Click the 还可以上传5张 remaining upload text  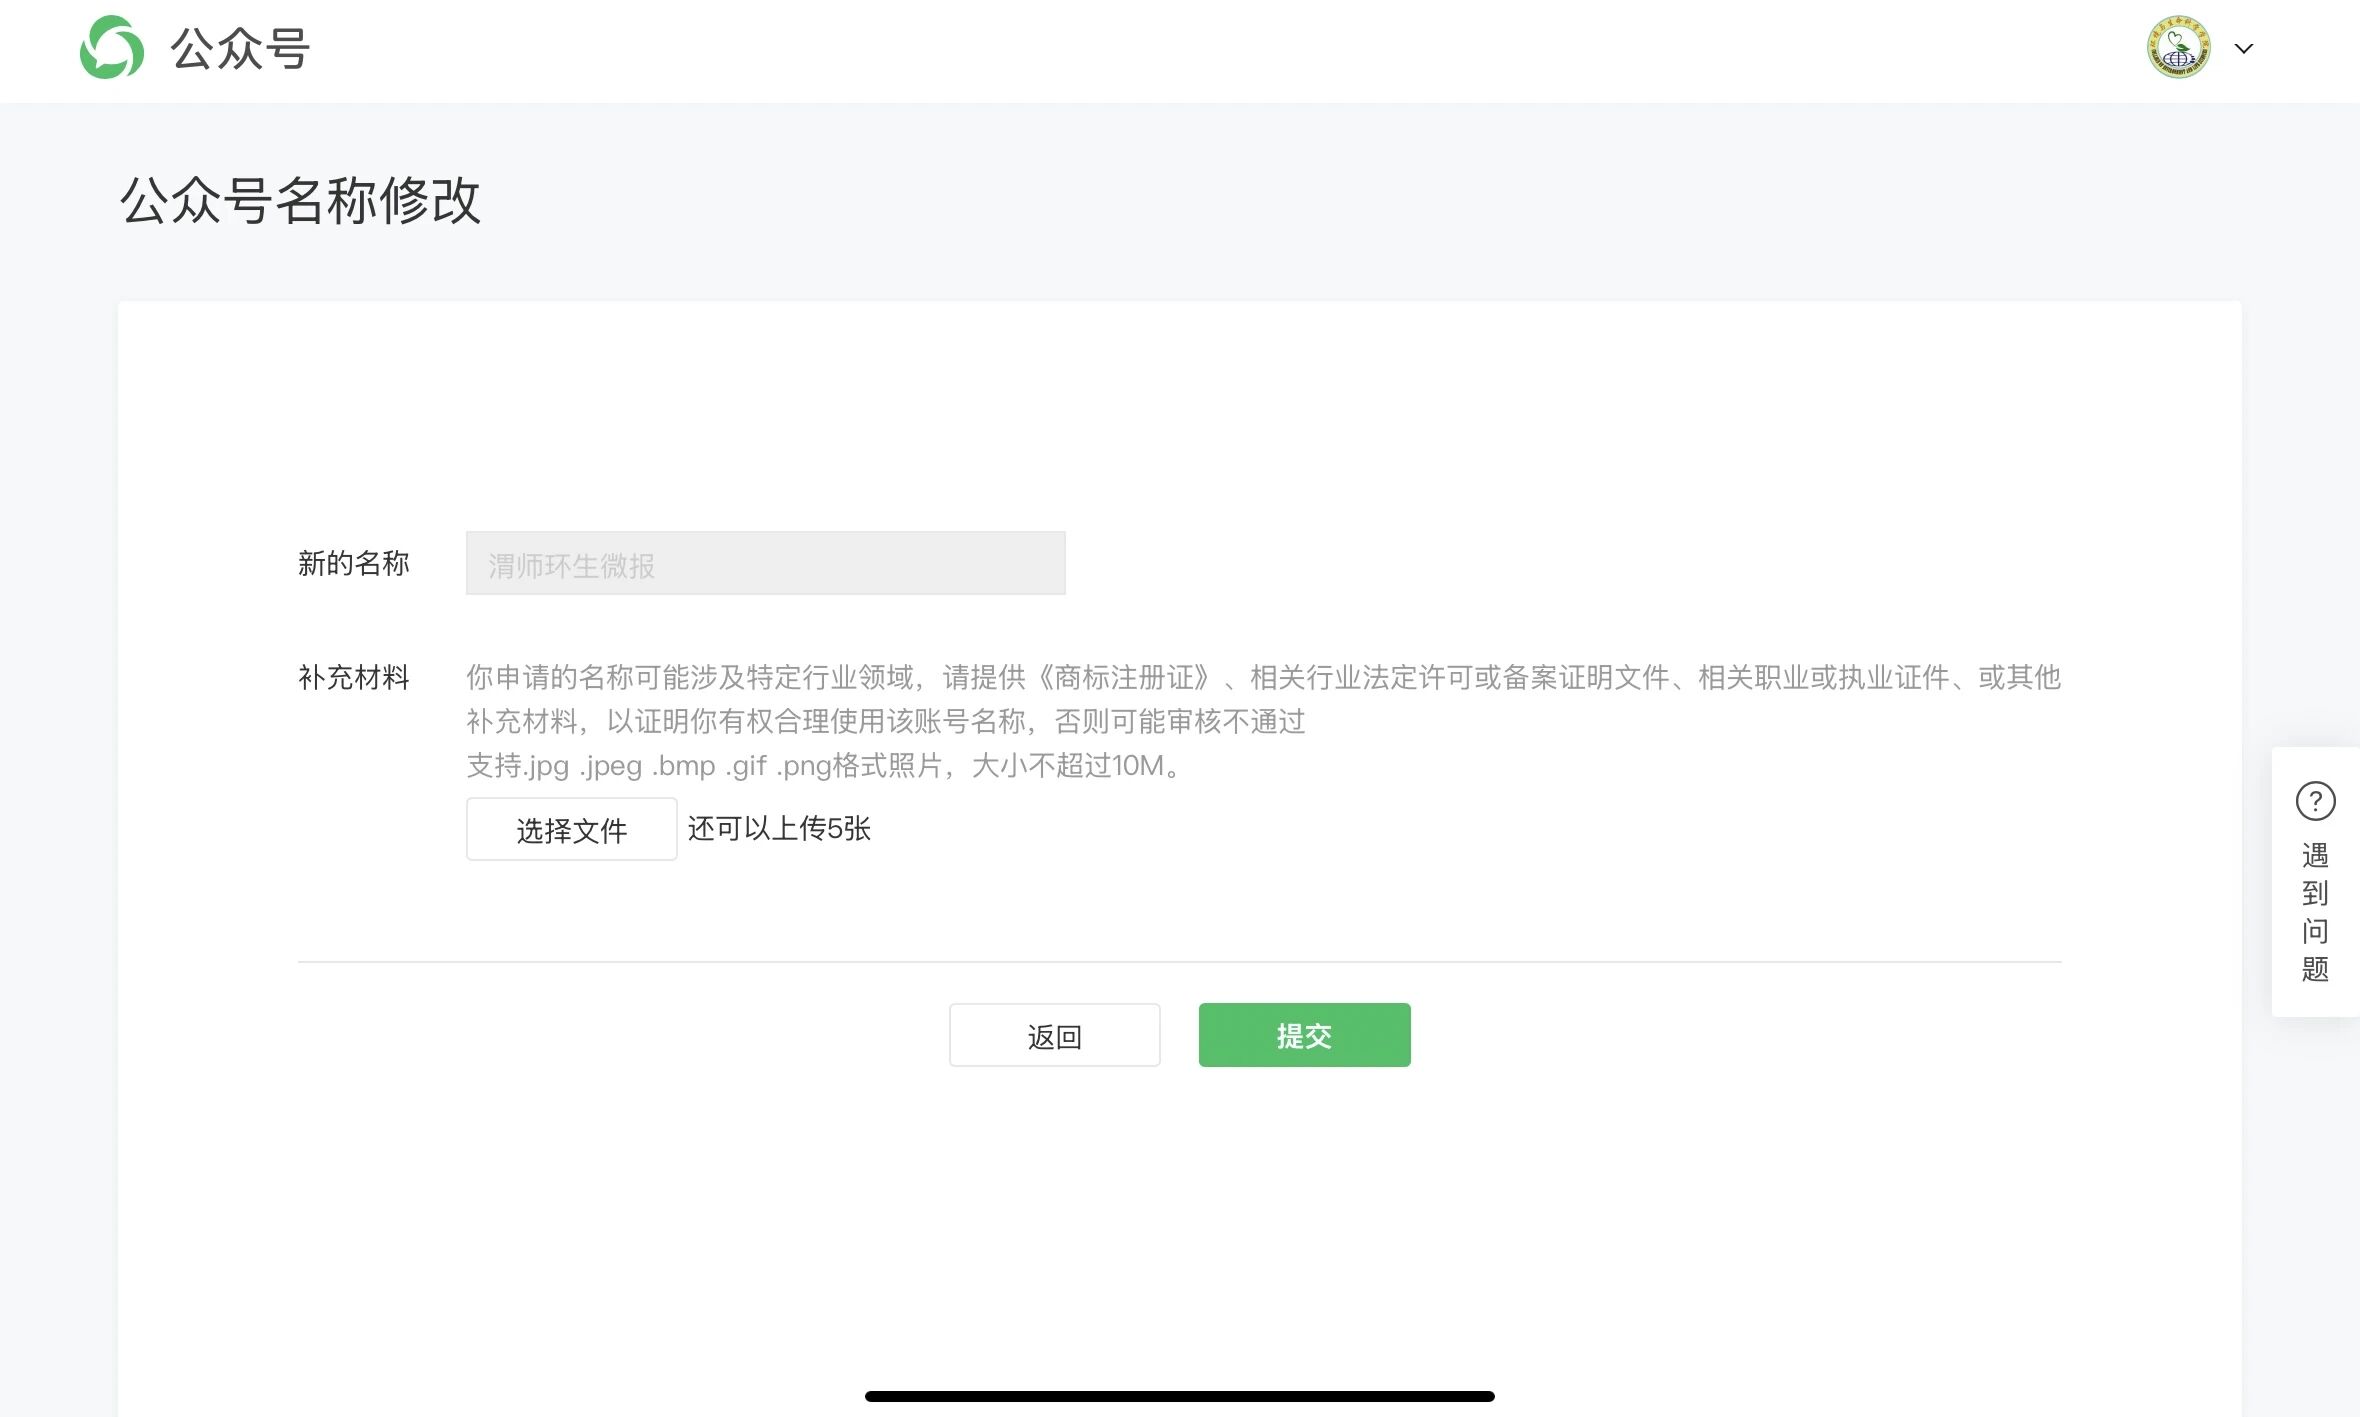[779, 828]
